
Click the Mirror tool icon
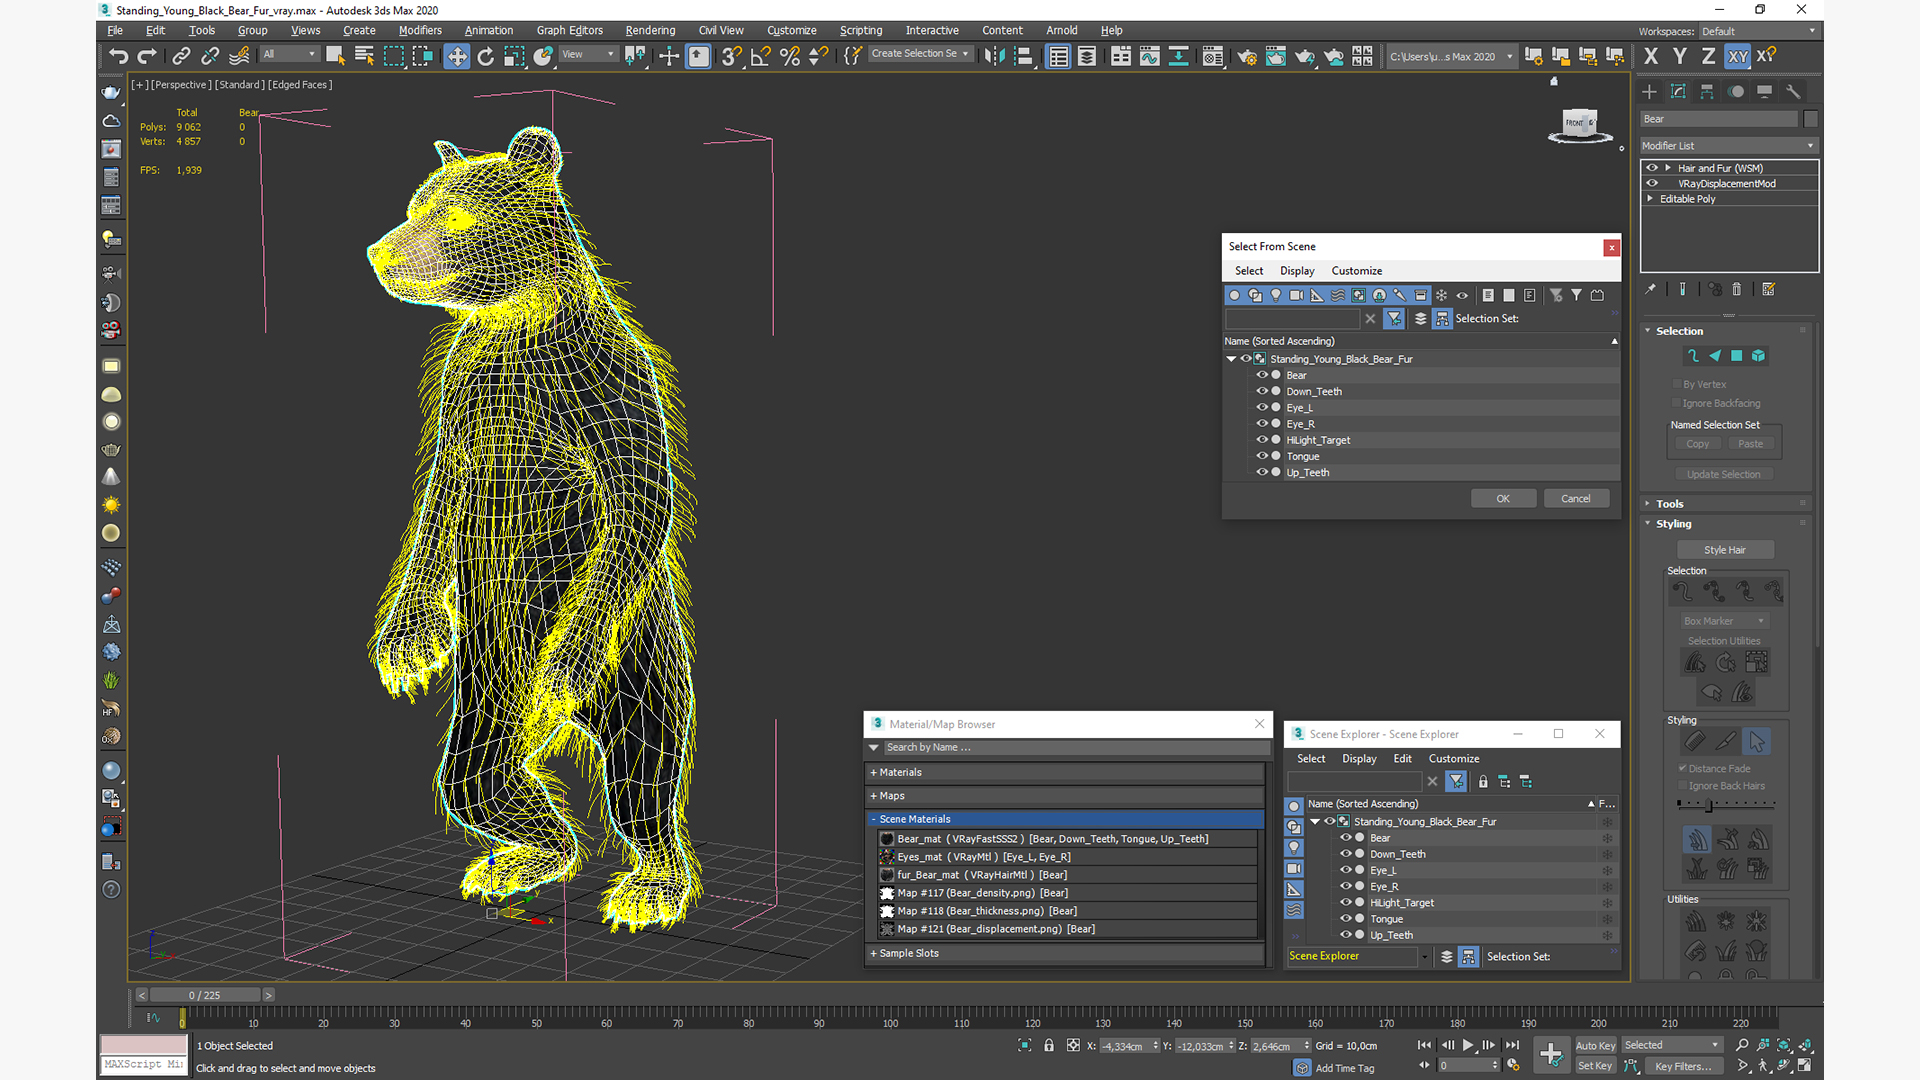(x=993, y=56)
